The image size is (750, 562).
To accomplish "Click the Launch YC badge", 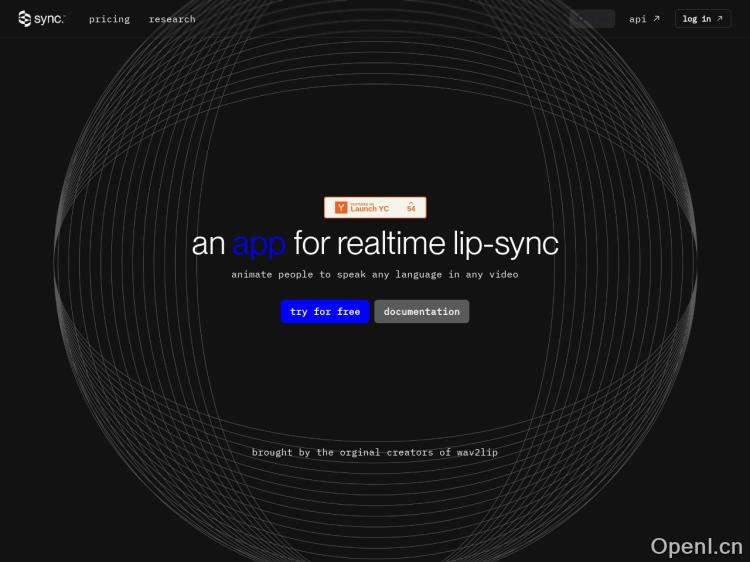I will (x=375, y=208).
